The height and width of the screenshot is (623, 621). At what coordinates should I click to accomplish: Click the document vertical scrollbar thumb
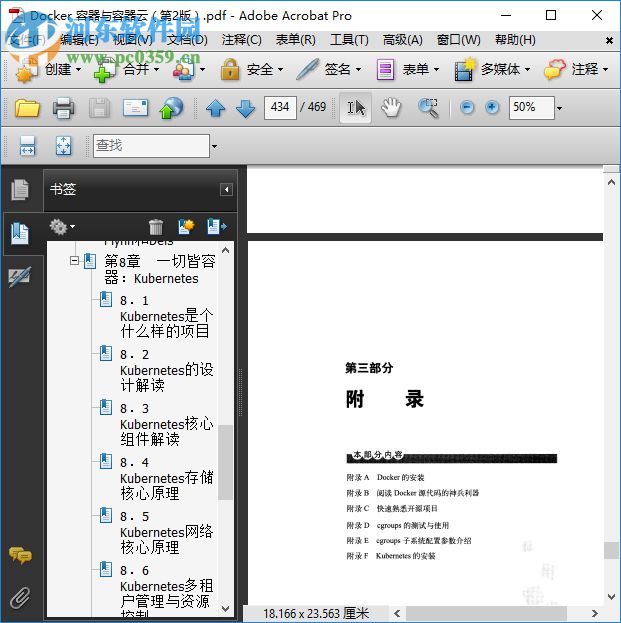[x=611, y=550]
